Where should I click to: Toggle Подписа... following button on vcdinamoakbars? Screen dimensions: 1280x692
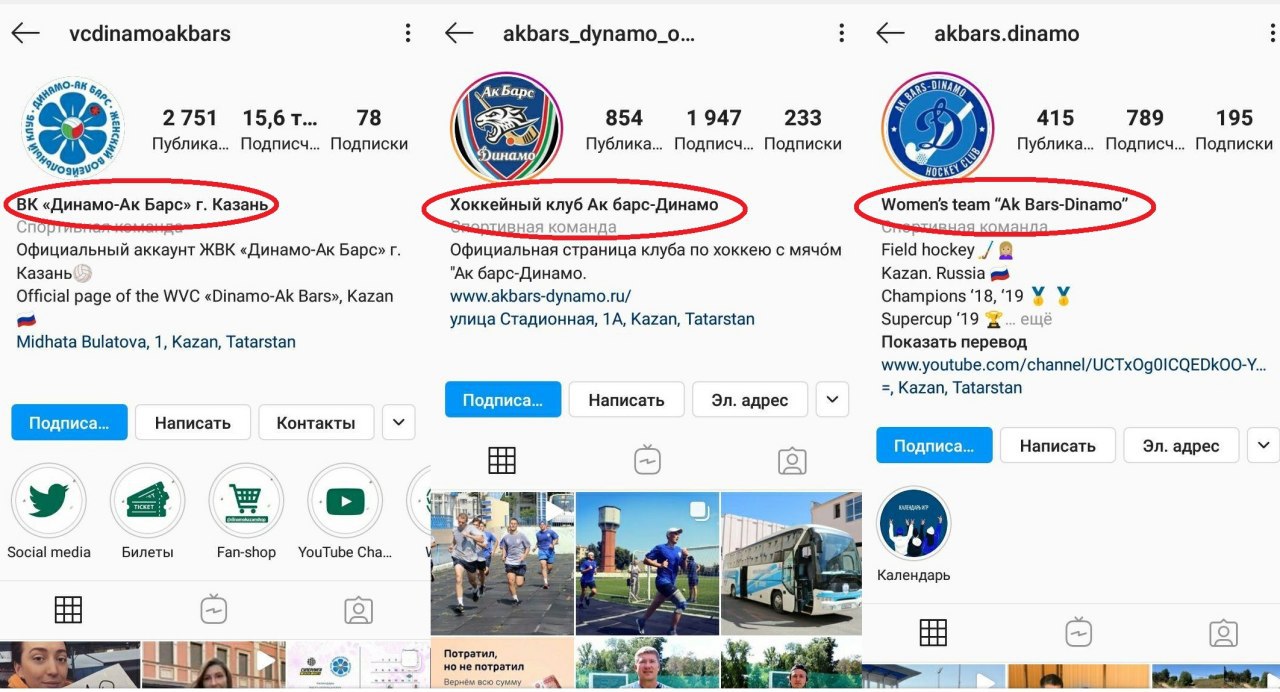pyautogui.click(x=69, y=423)
